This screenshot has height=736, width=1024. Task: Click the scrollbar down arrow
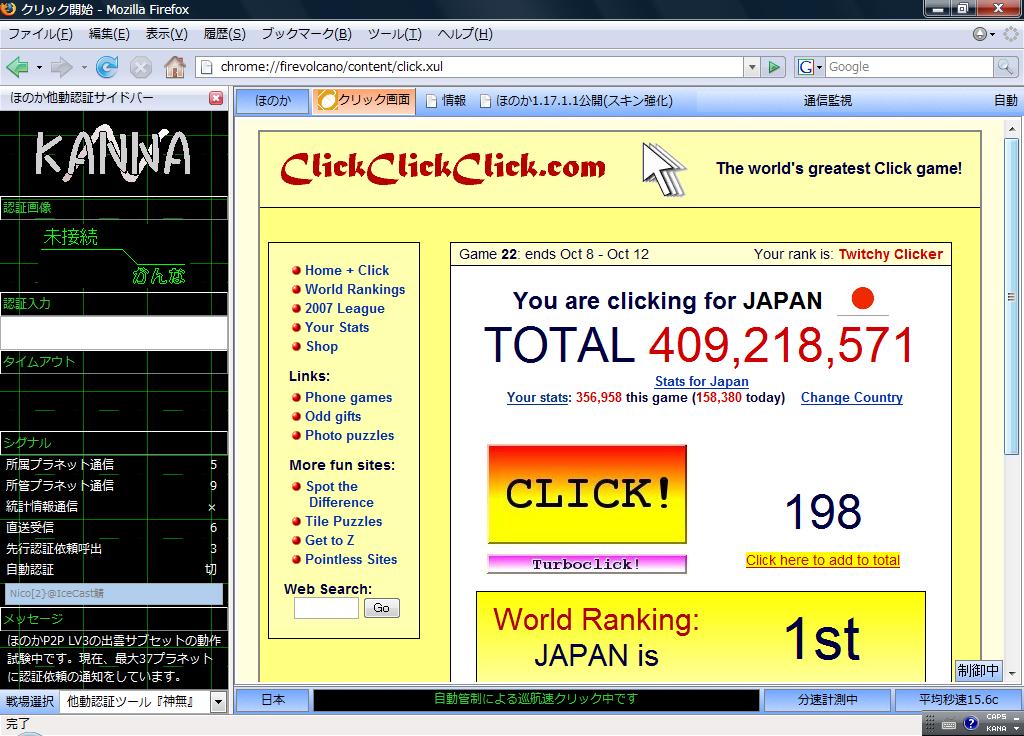point(1012,673)
